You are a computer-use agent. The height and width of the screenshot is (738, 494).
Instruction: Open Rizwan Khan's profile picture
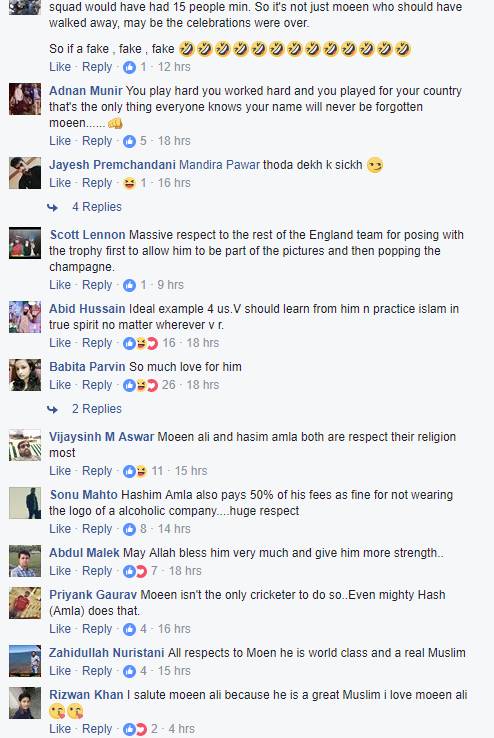(x=25, y=703)
